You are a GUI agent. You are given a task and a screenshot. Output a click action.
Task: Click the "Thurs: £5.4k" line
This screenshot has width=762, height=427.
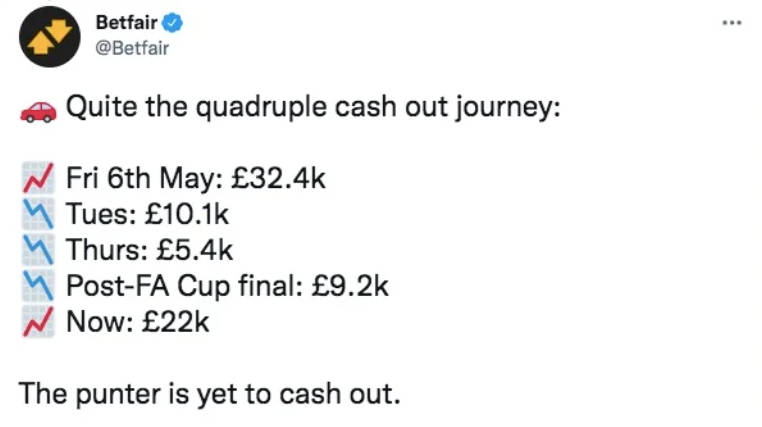[x=150, y=251]
